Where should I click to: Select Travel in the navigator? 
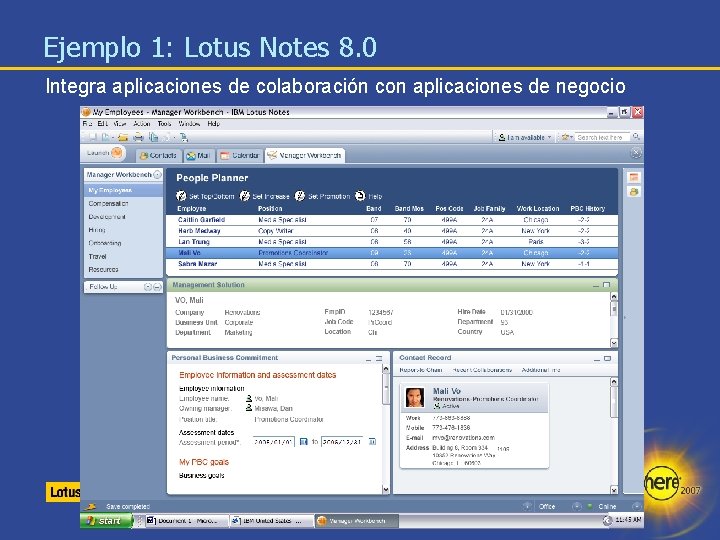tap(97, 256)
